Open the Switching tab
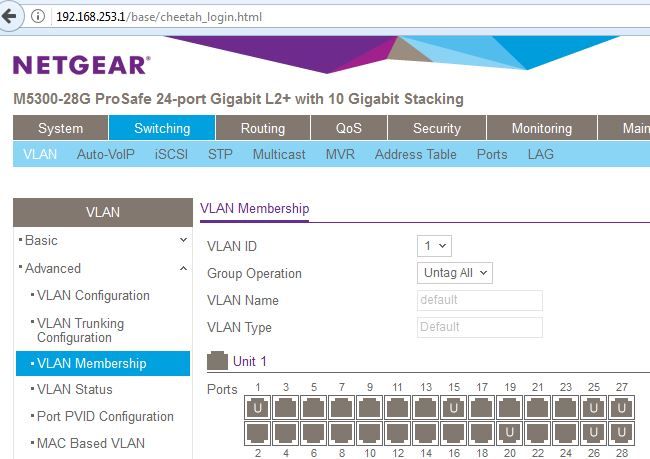This screenshot has height=459, width=650. (x=162, y=128)
